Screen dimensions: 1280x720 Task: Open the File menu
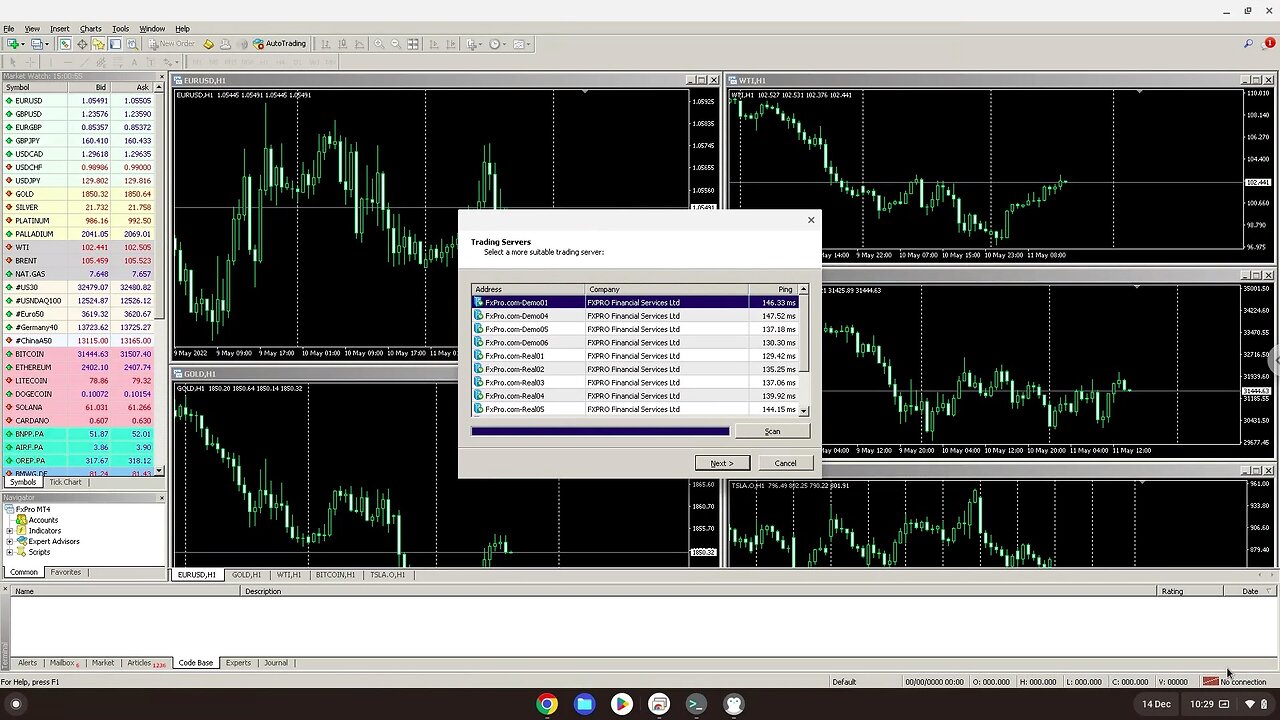(9, 29)
